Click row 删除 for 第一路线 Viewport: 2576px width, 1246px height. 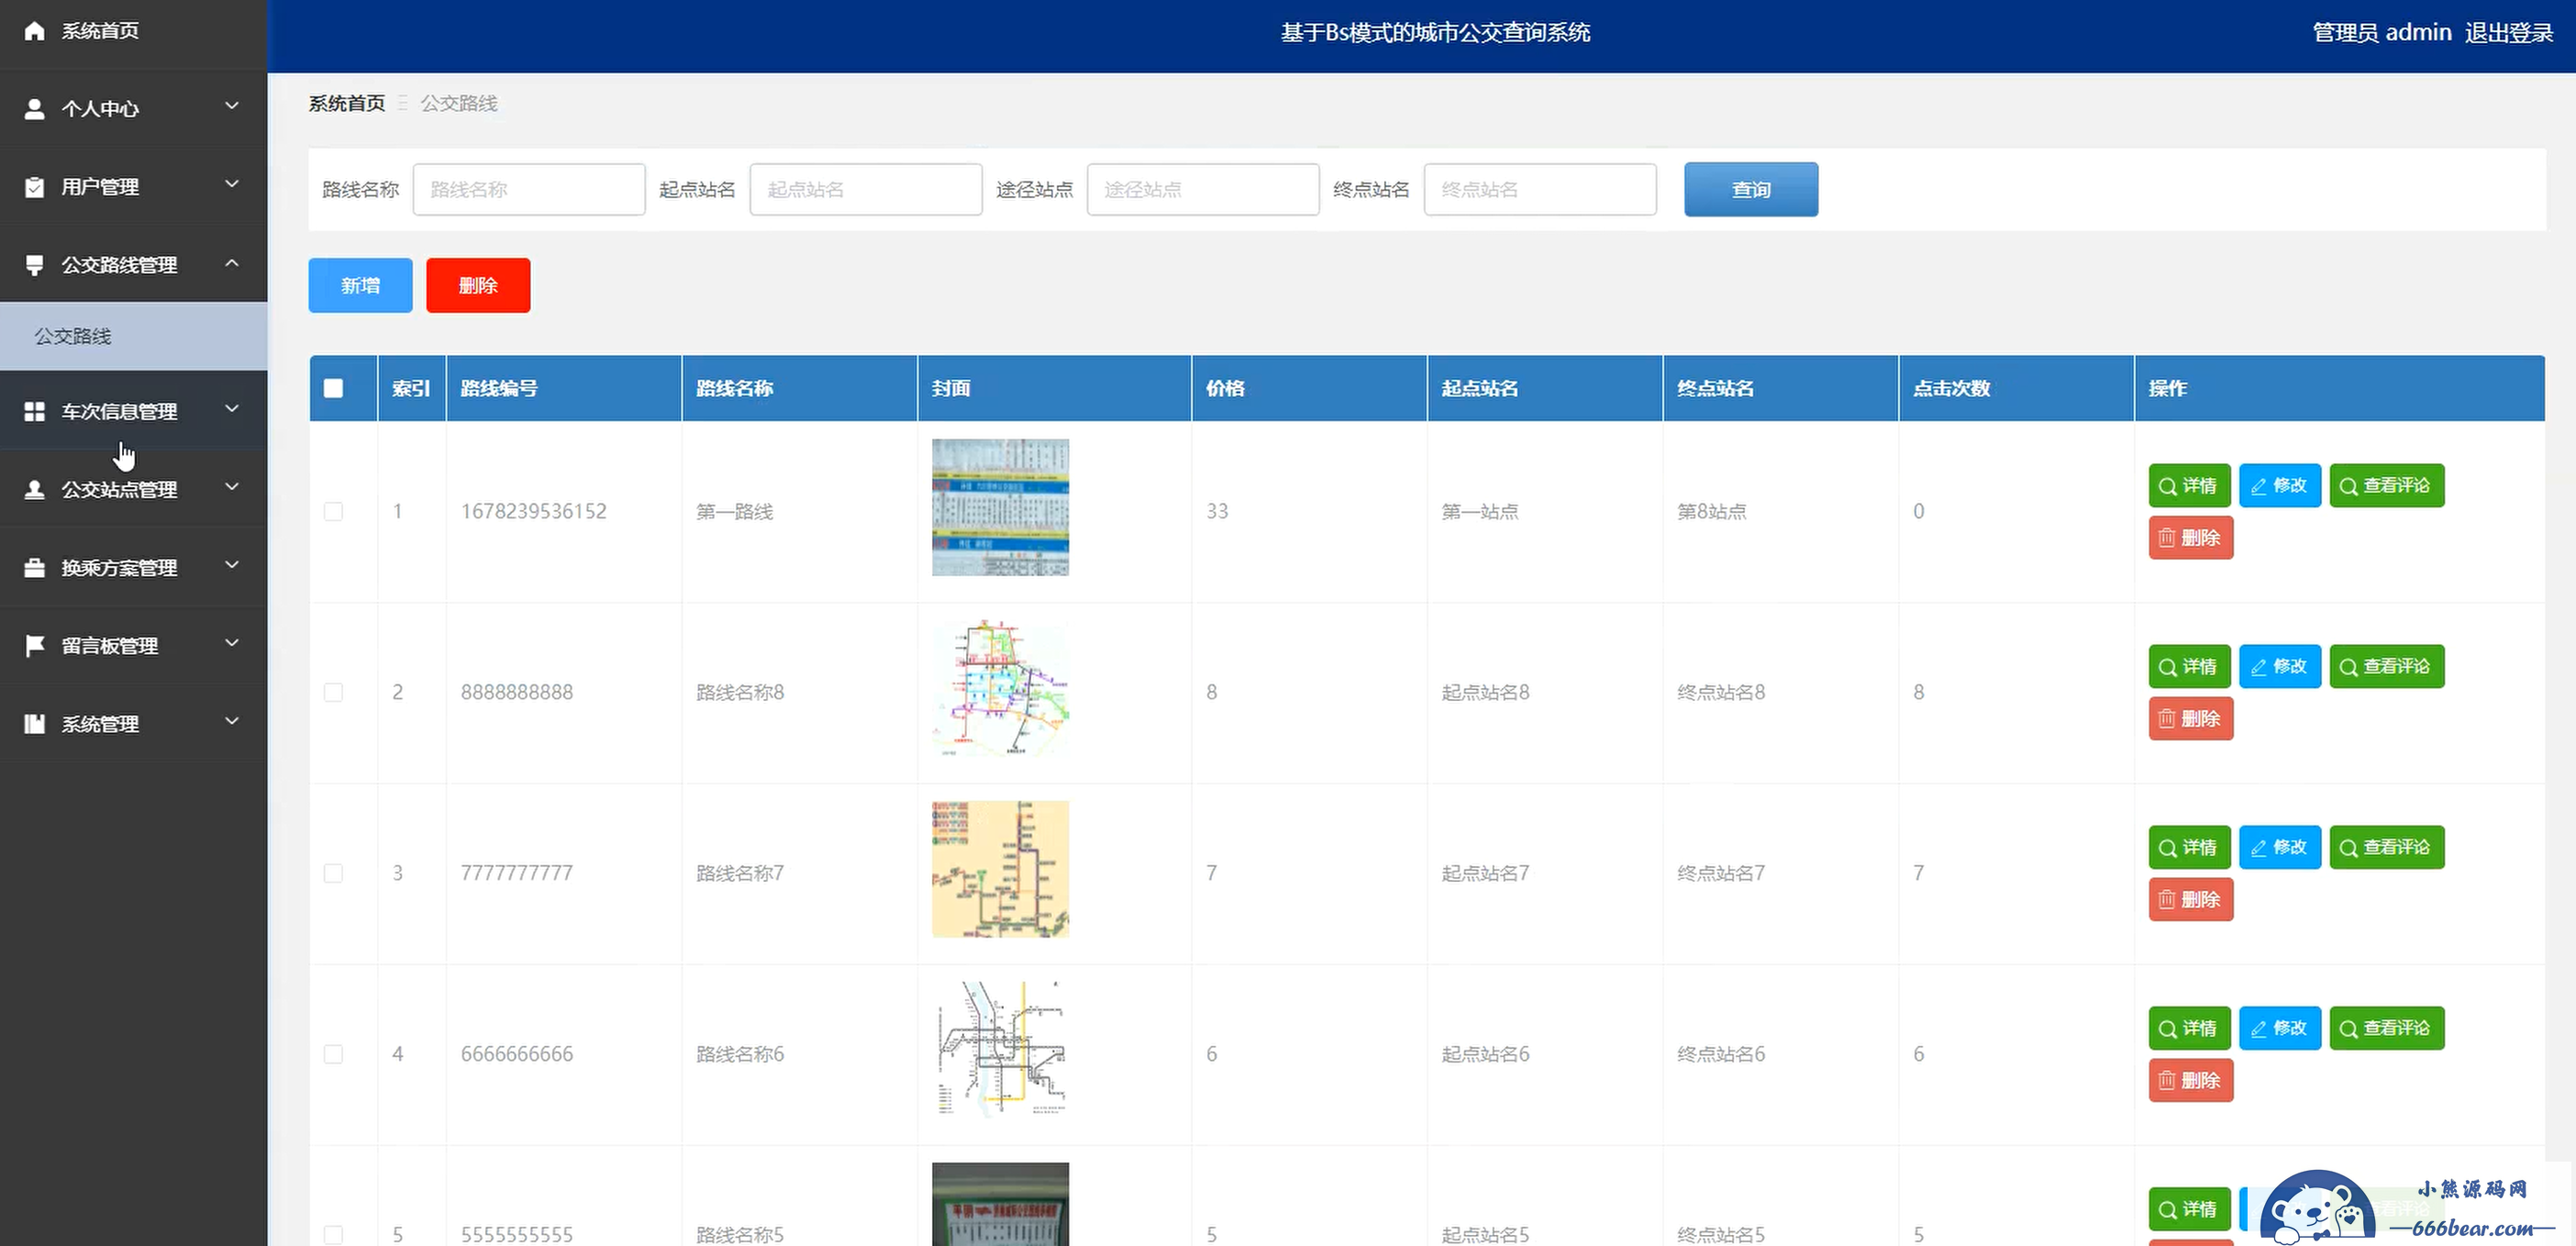tap(2191, 538)
